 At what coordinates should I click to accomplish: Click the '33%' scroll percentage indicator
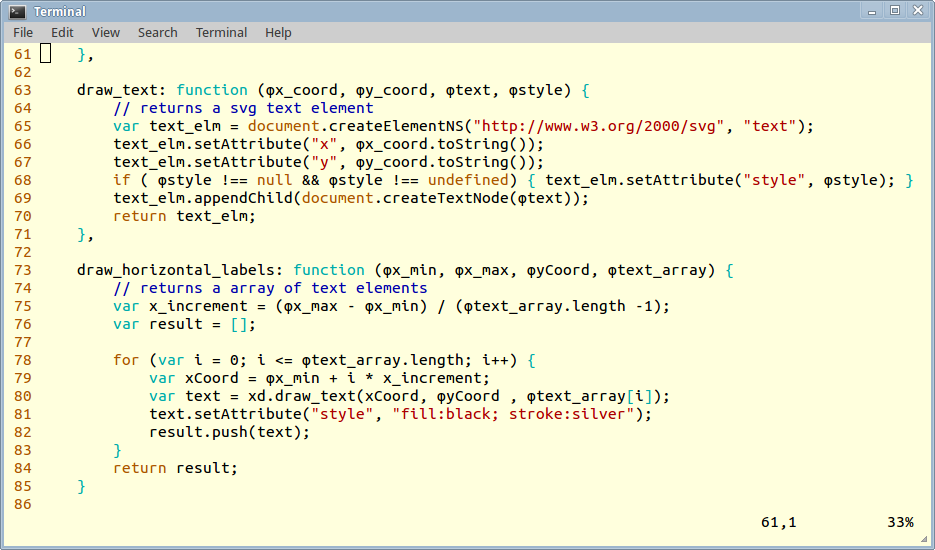pyautogui.click(x=900, y=523)
